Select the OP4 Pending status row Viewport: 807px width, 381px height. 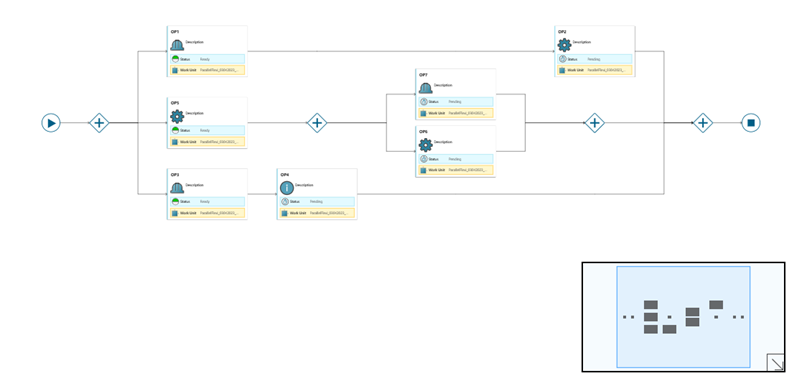317,202
